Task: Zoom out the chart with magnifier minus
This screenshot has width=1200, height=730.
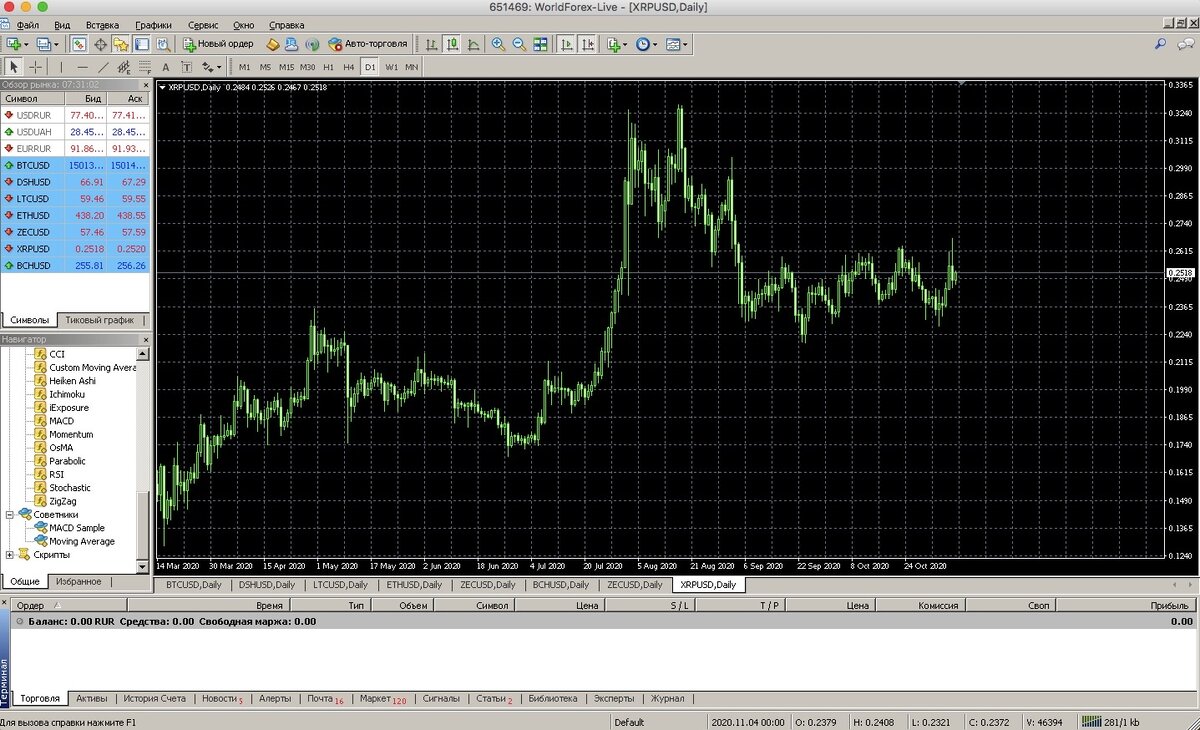Action: click(519, 44)
